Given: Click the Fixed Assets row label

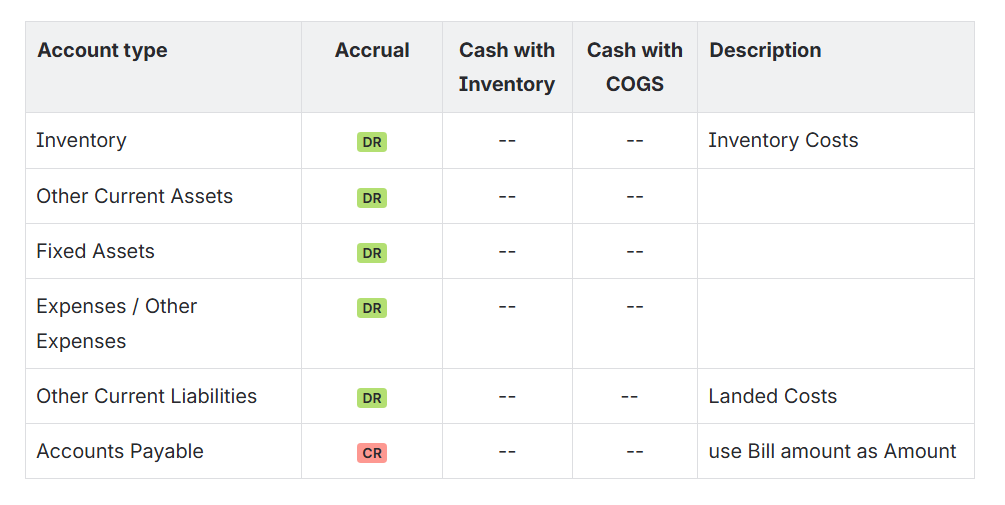Looking at the screenshot, I should click(95, 251).
